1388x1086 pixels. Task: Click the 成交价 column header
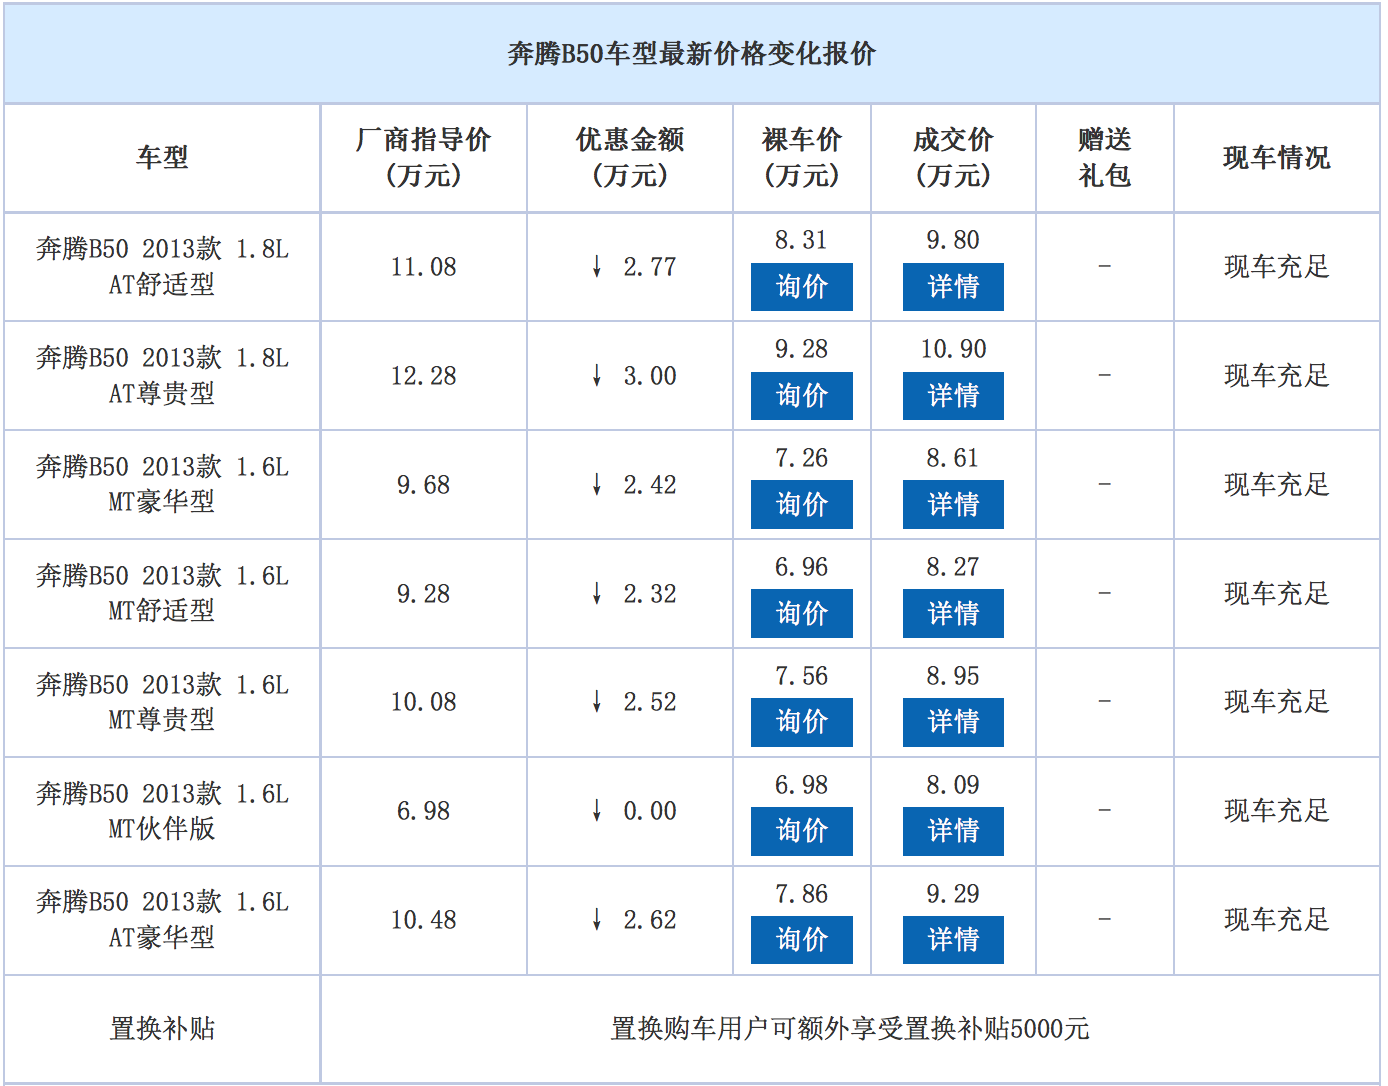pyautogui.click(x=953, y=158)
